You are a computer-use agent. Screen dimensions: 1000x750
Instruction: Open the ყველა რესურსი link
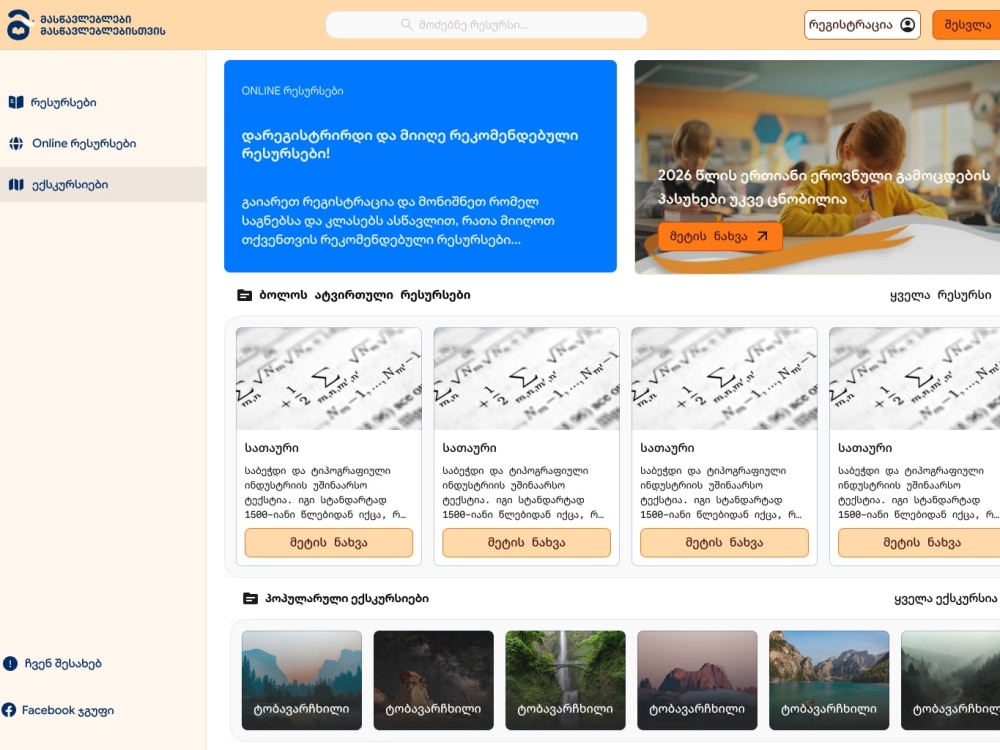click(x=941, y=295)
